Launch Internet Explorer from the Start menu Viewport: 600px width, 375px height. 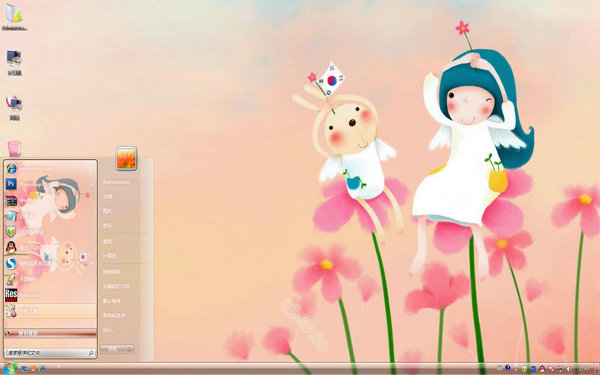coord(50,168)
